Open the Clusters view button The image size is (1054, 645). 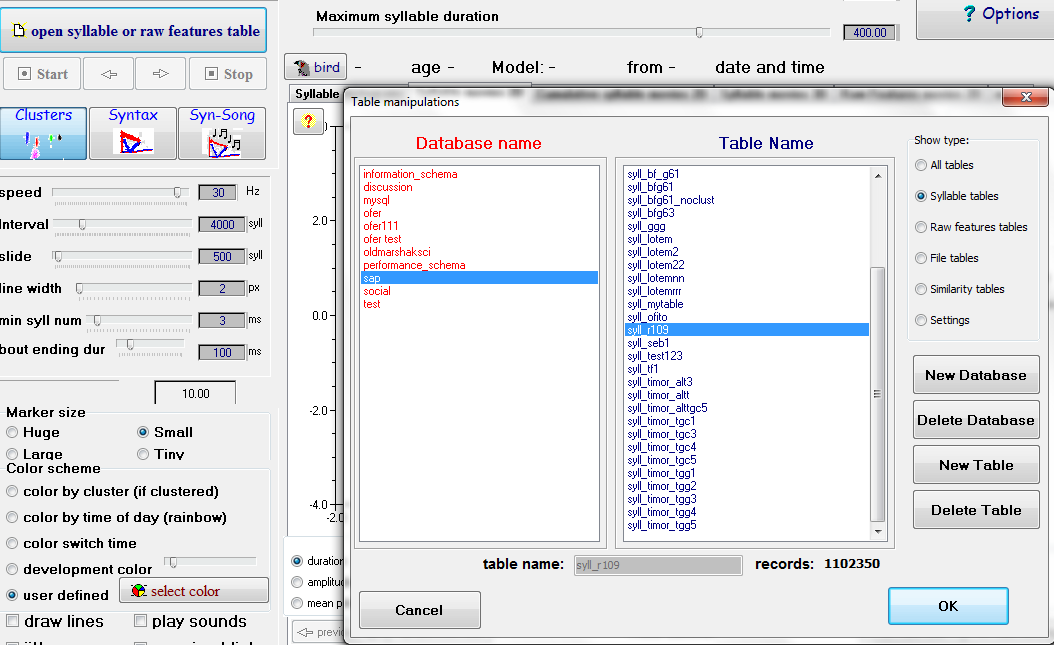43,134
